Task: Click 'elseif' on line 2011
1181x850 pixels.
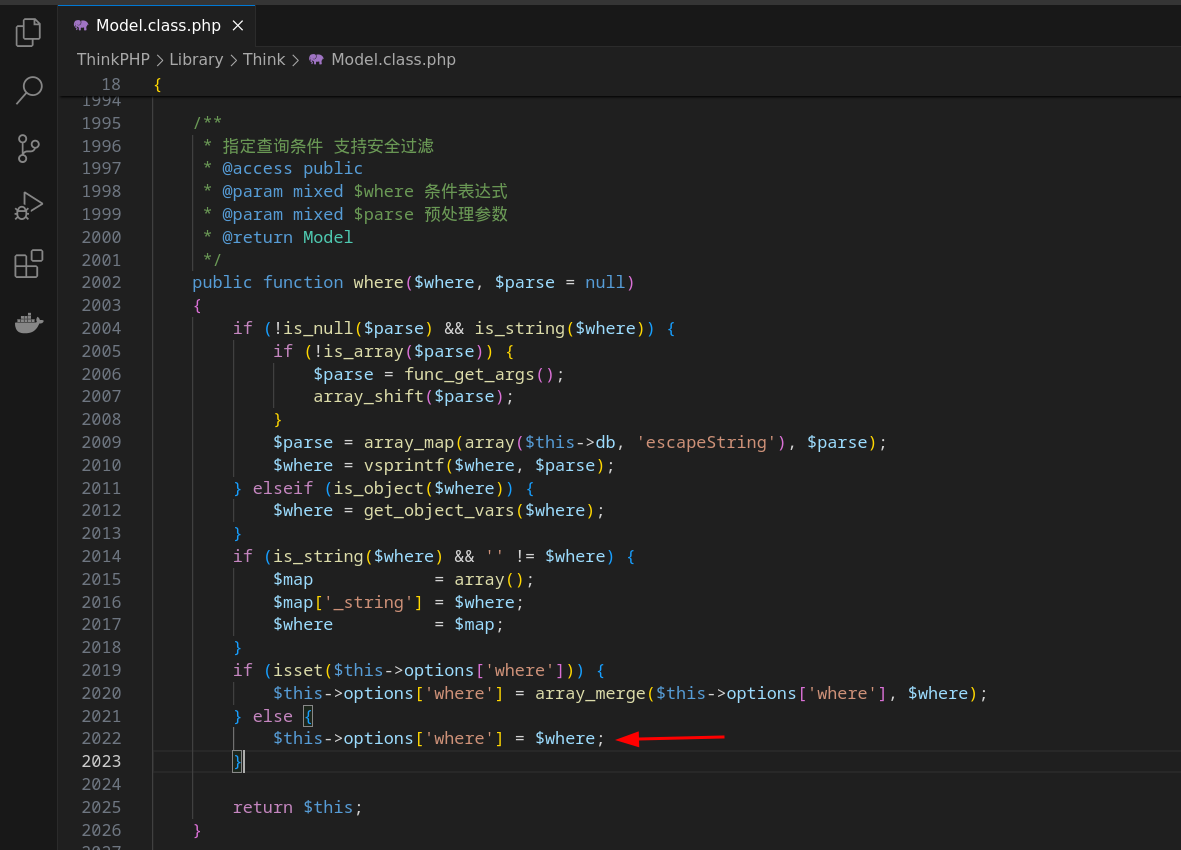Action: [x=282, y=489]
